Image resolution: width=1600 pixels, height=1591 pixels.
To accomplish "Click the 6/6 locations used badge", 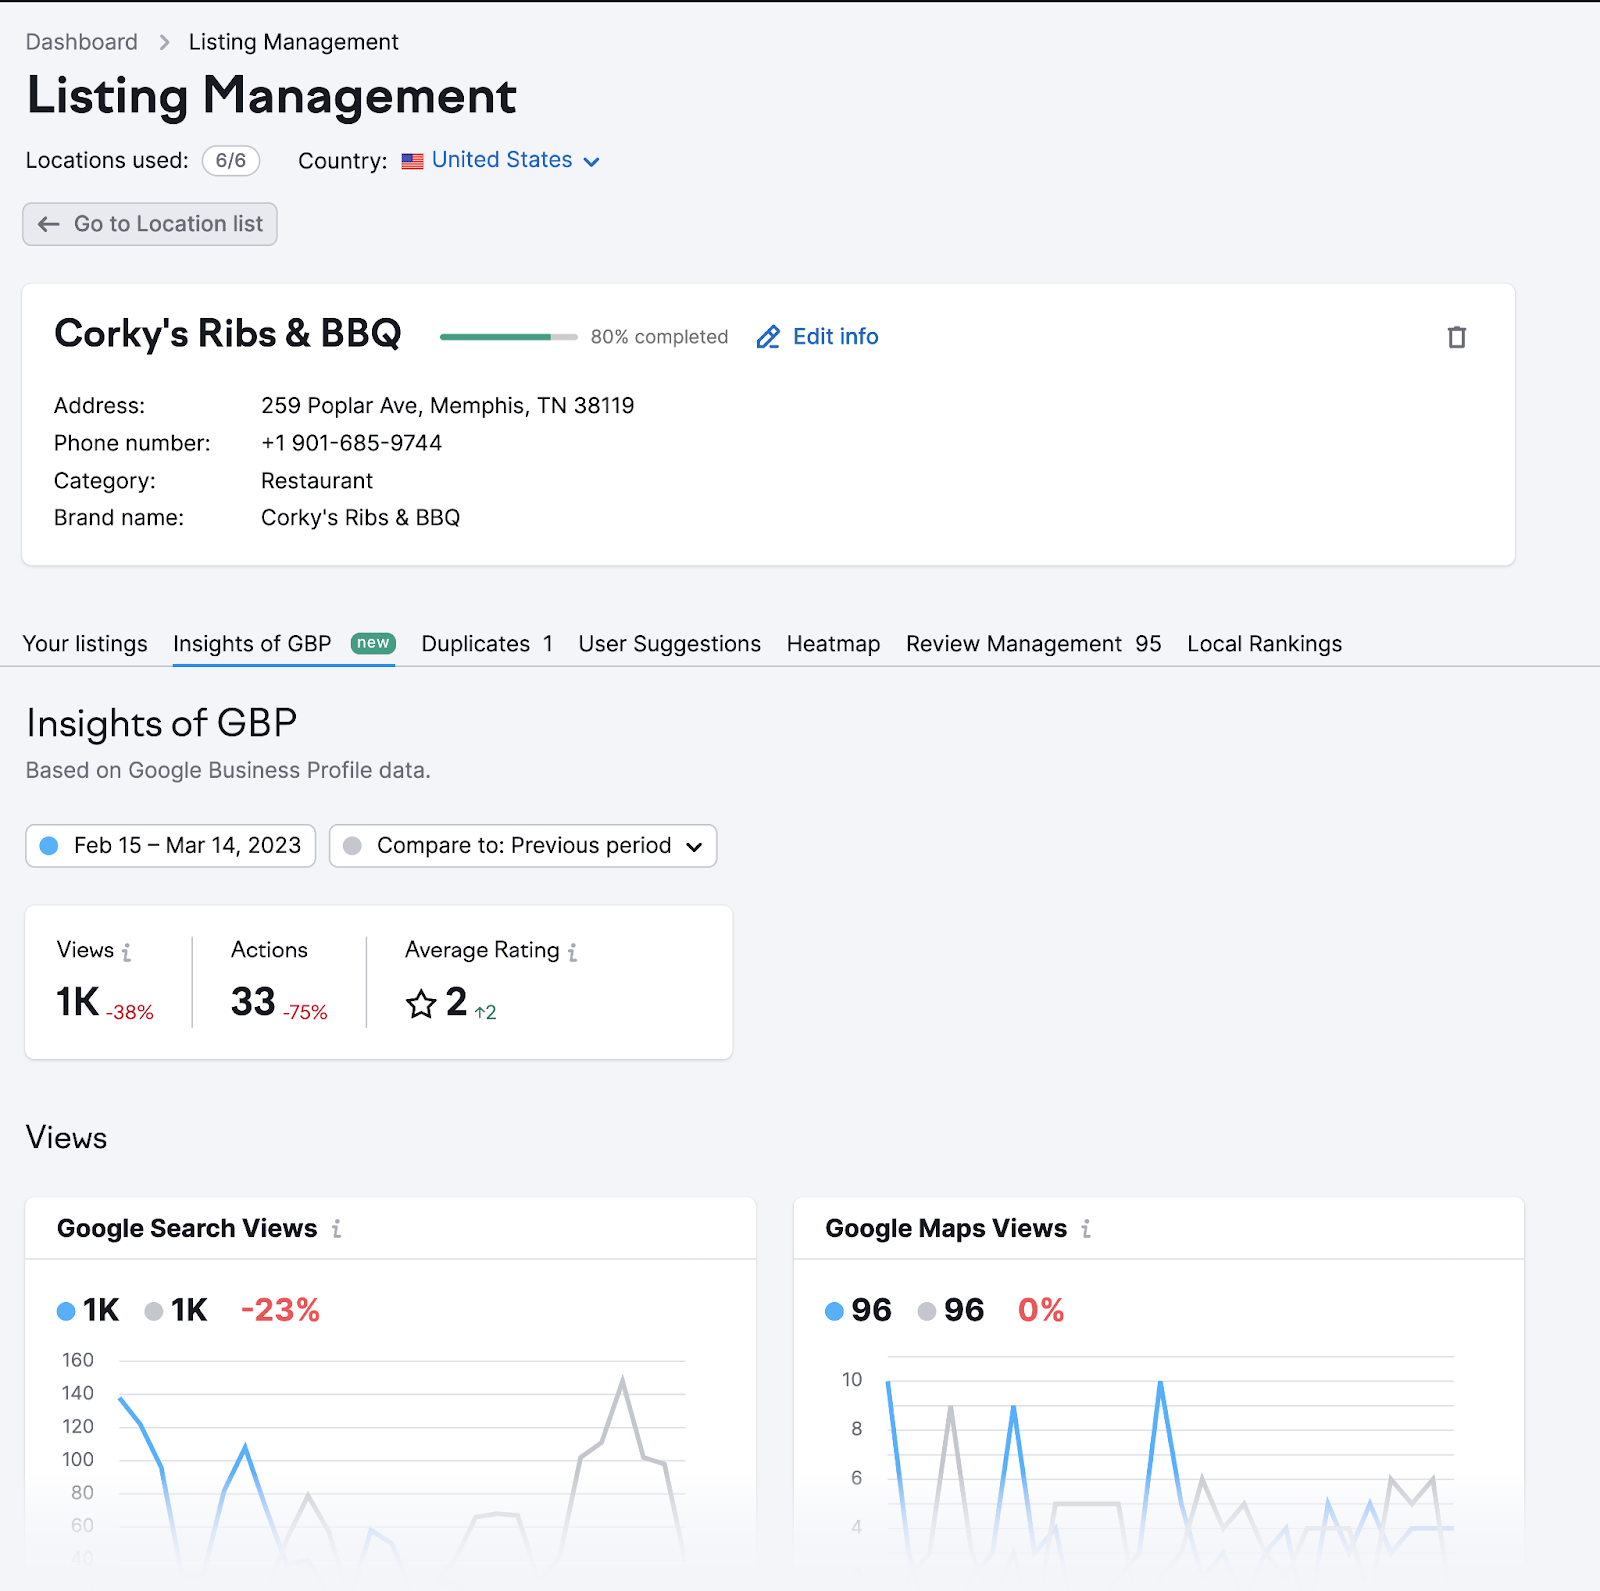I will coord(231,161).
